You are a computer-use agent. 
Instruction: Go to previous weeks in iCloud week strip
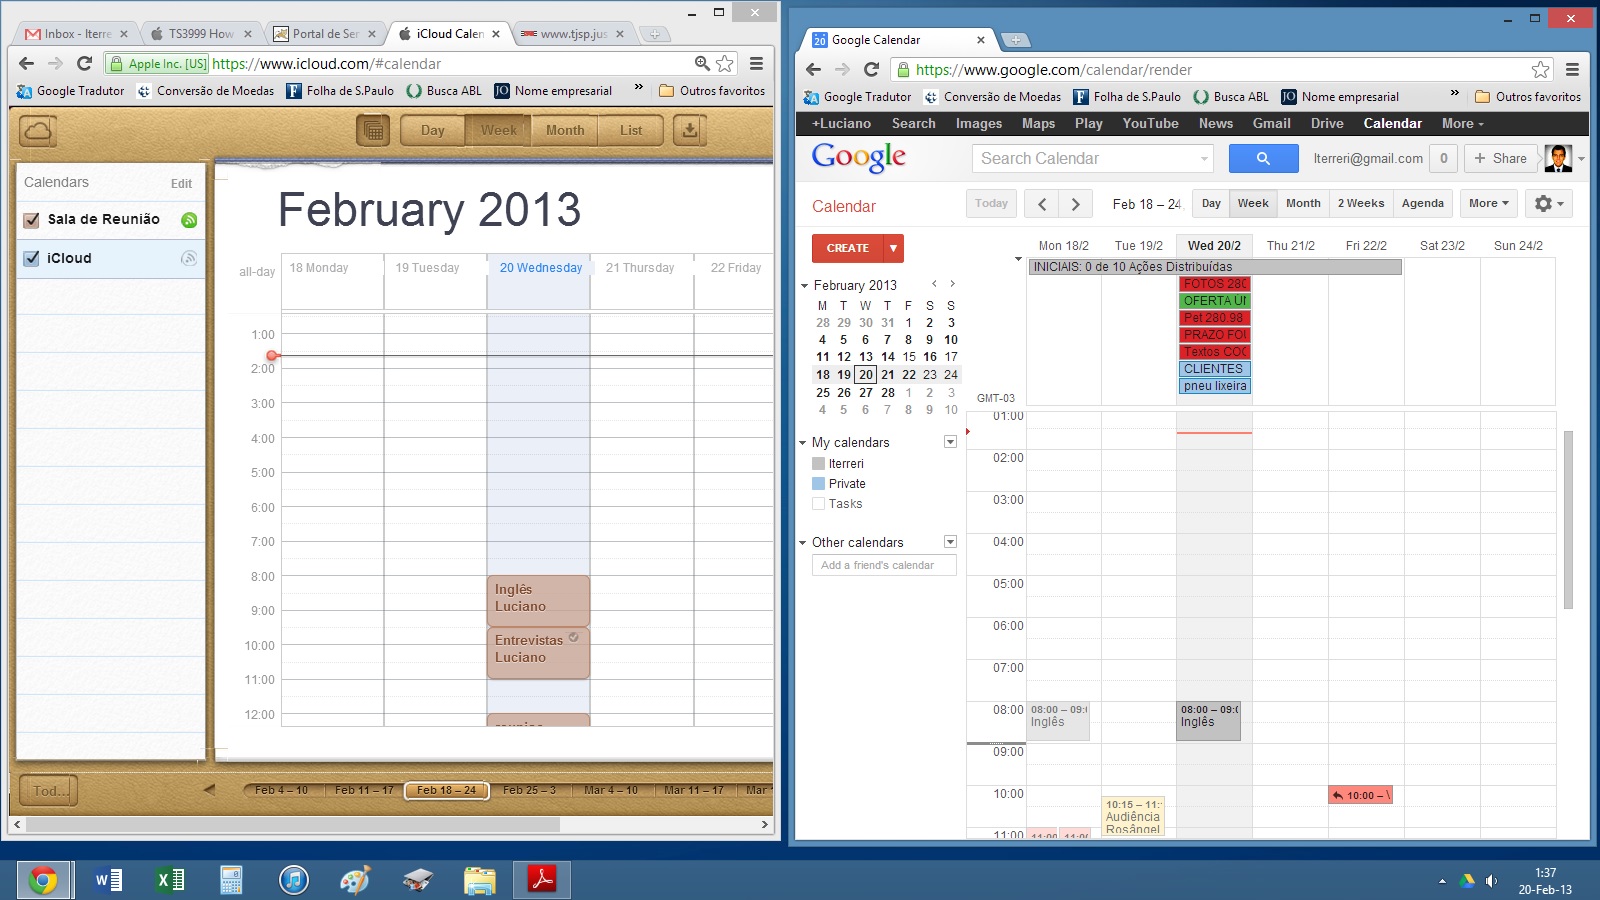(210, 790)
